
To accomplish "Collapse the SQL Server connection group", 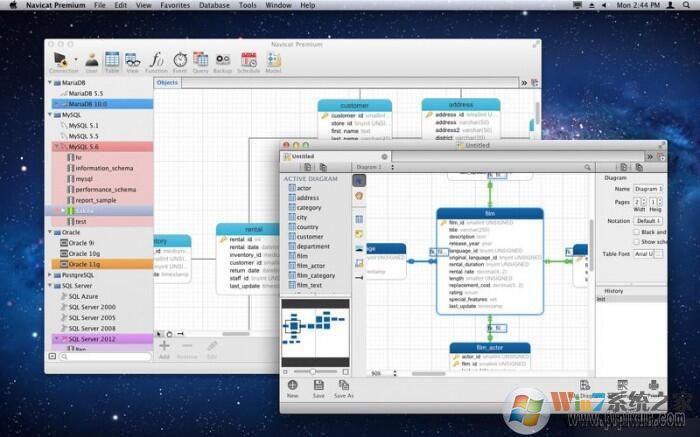I will [50, 286].
